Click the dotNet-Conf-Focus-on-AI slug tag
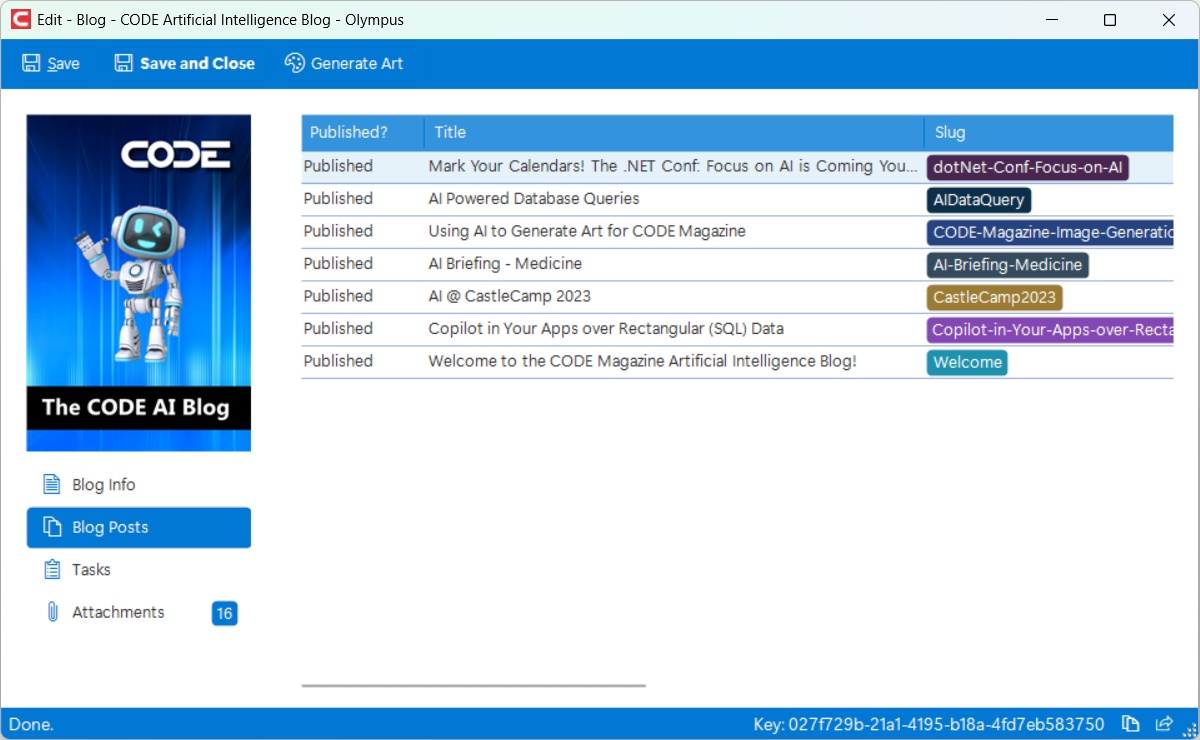 click(x=1028, y=167)
